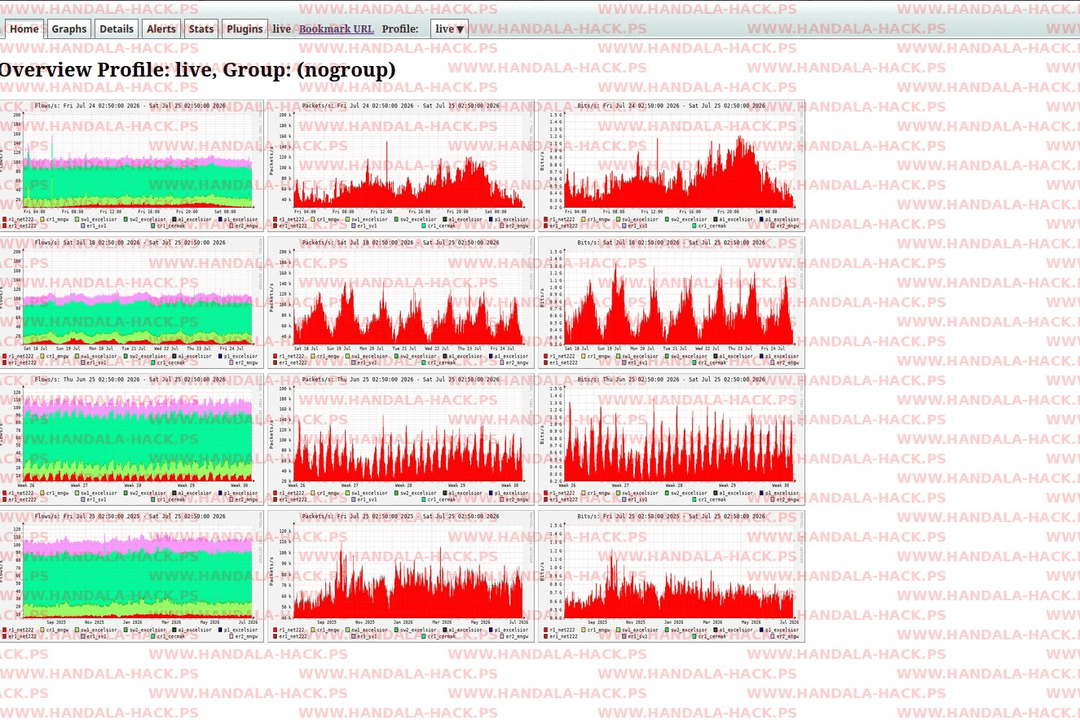This screenshot has height=725, width=1080.
Task: Open the Plugins tab
Action: click(x=245, y=29)
